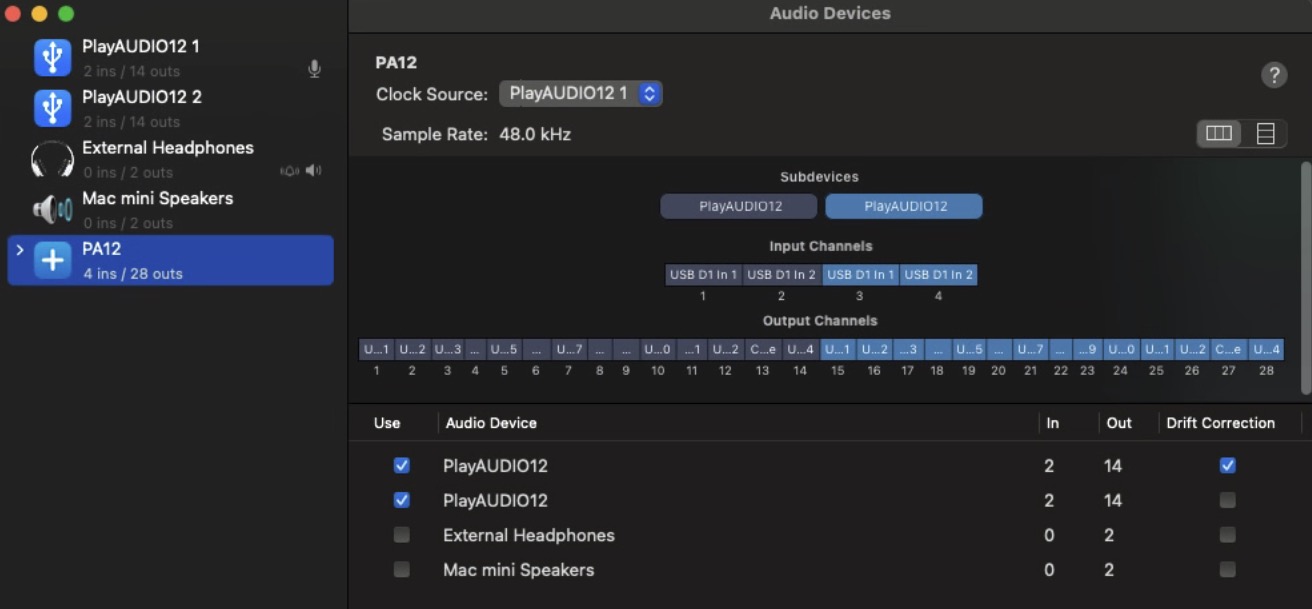Enable Use for External Headphones
Image resolution: width=1312 pixels, height=609 pixels.
(x=402, y=535)
